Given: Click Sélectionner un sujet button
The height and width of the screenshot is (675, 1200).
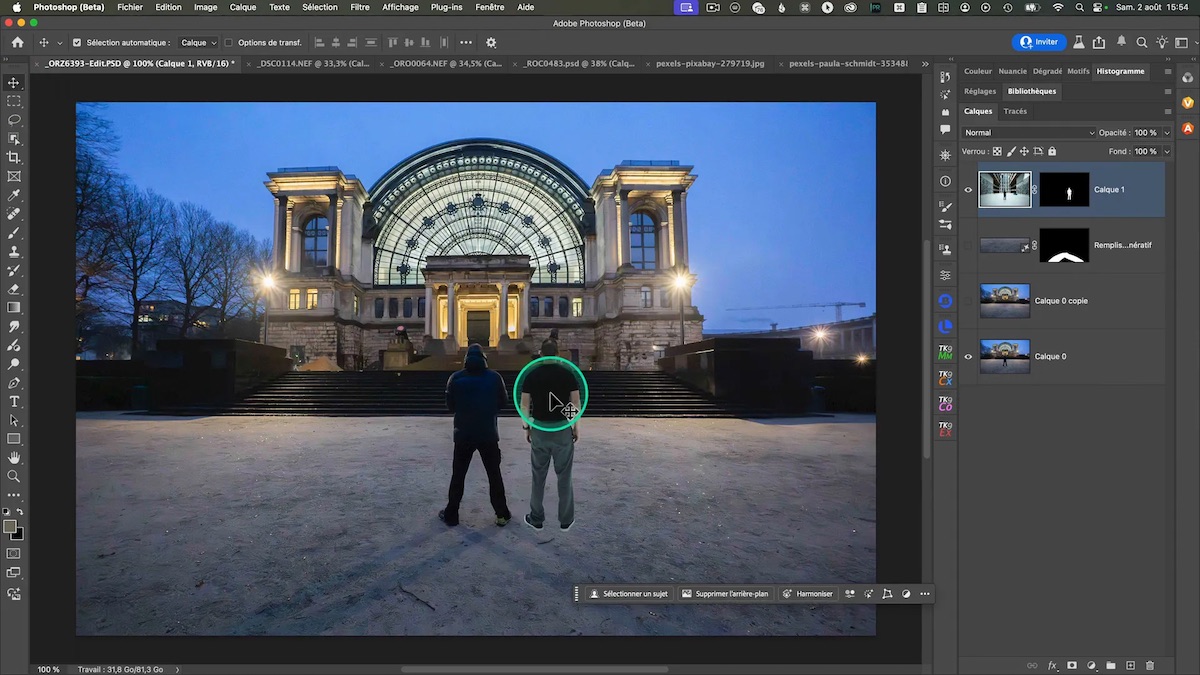Looking at the screenshot, I should [628, 594].
